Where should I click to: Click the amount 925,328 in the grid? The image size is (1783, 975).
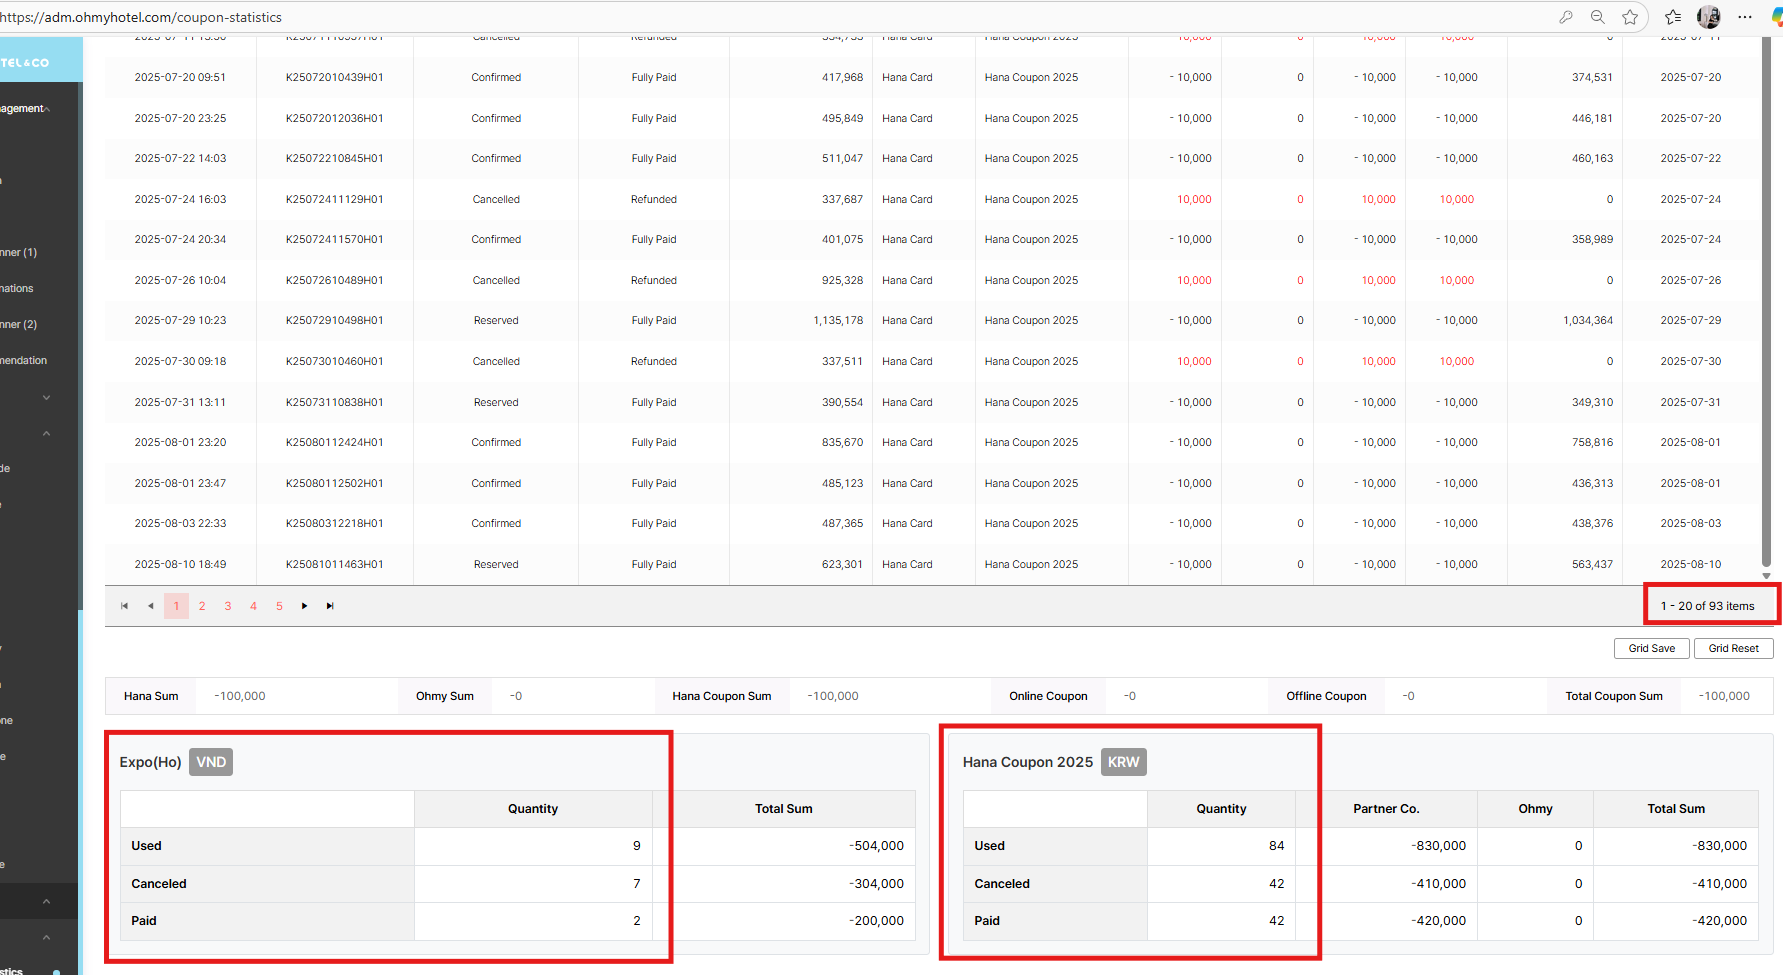coord(843,280)
